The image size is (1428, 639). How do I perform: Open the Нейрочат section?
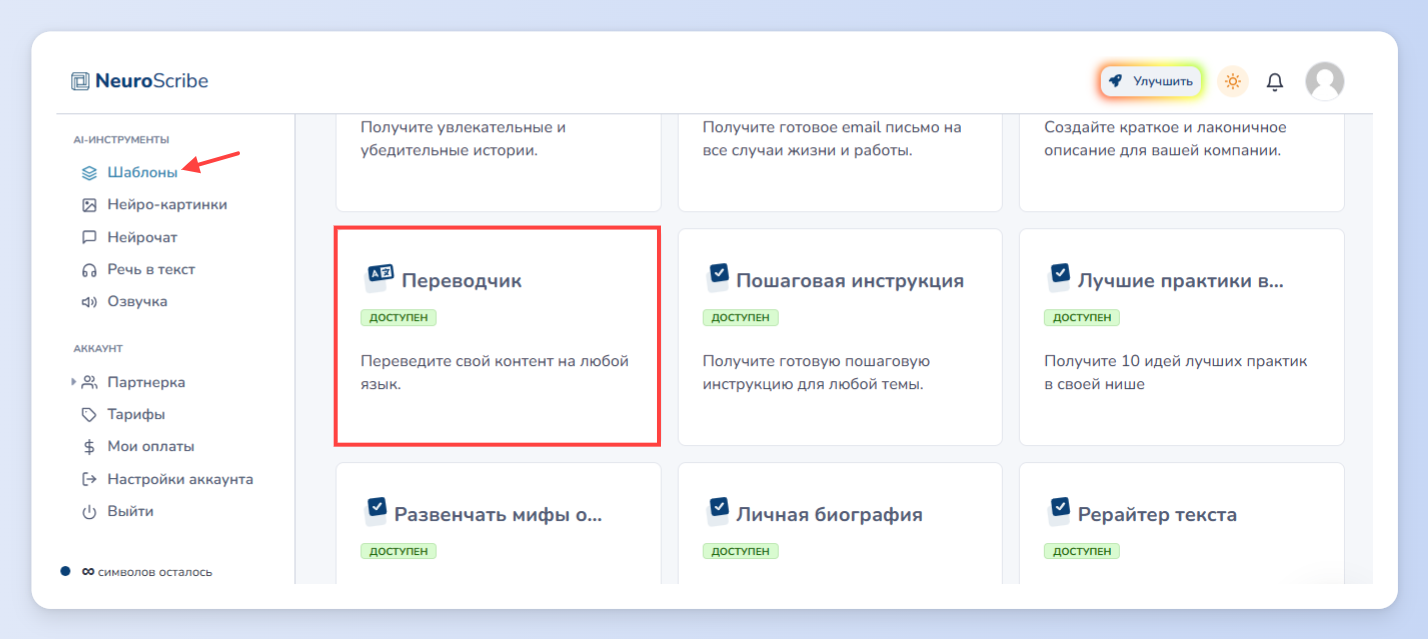click(142, 237)
